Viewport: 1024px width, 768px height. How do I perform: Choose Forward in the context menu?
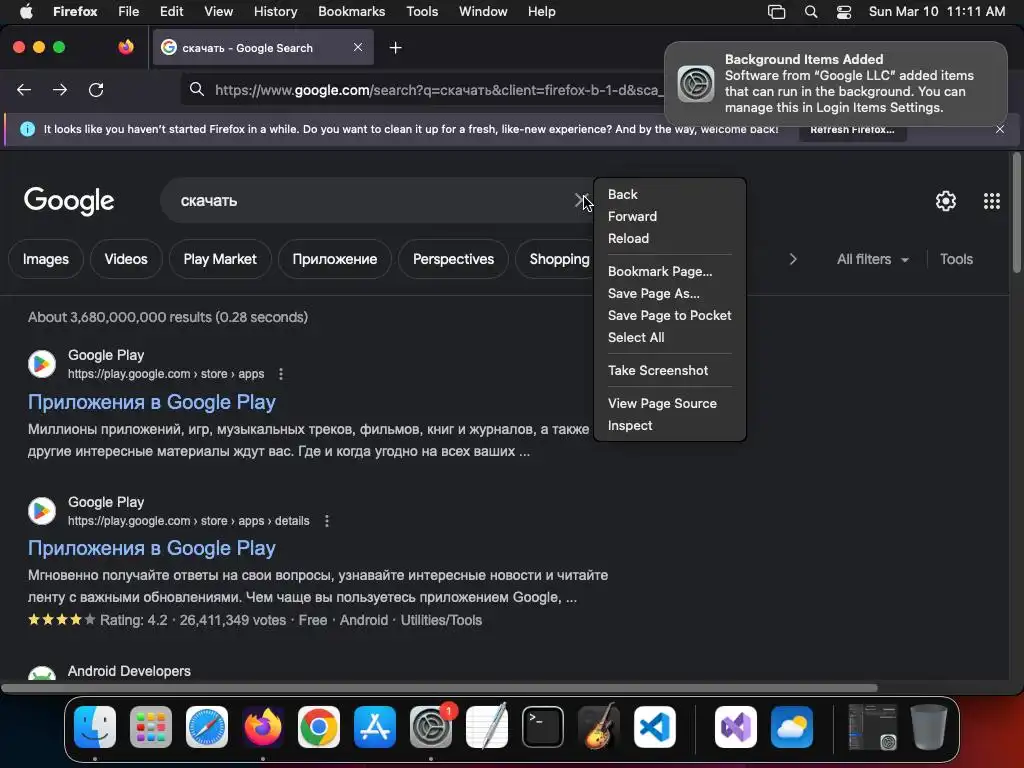pyautogui.click(x=669, y=216)
